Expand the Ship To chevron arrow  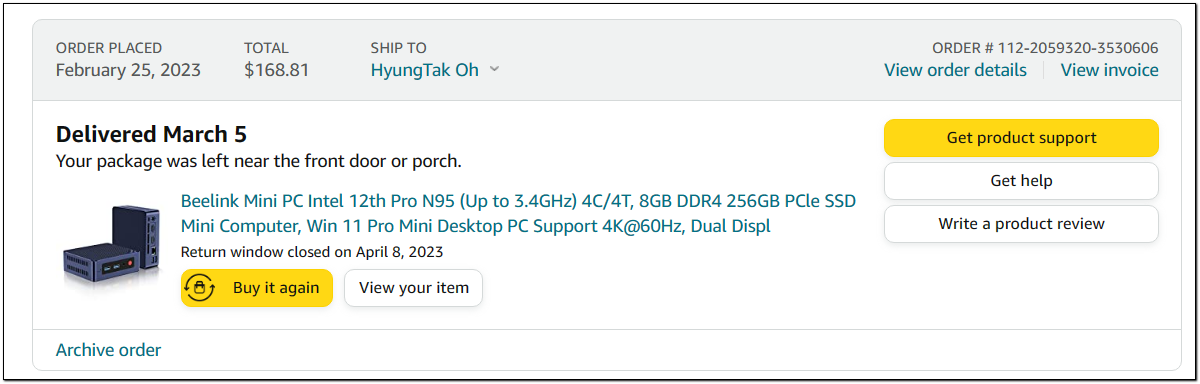click(494, 70)
